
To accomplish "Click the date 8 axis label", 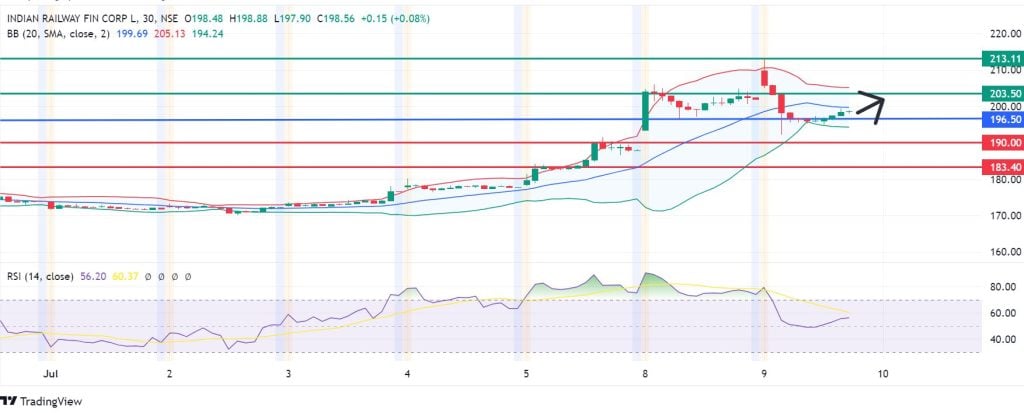I will click(x=645, y=374).
